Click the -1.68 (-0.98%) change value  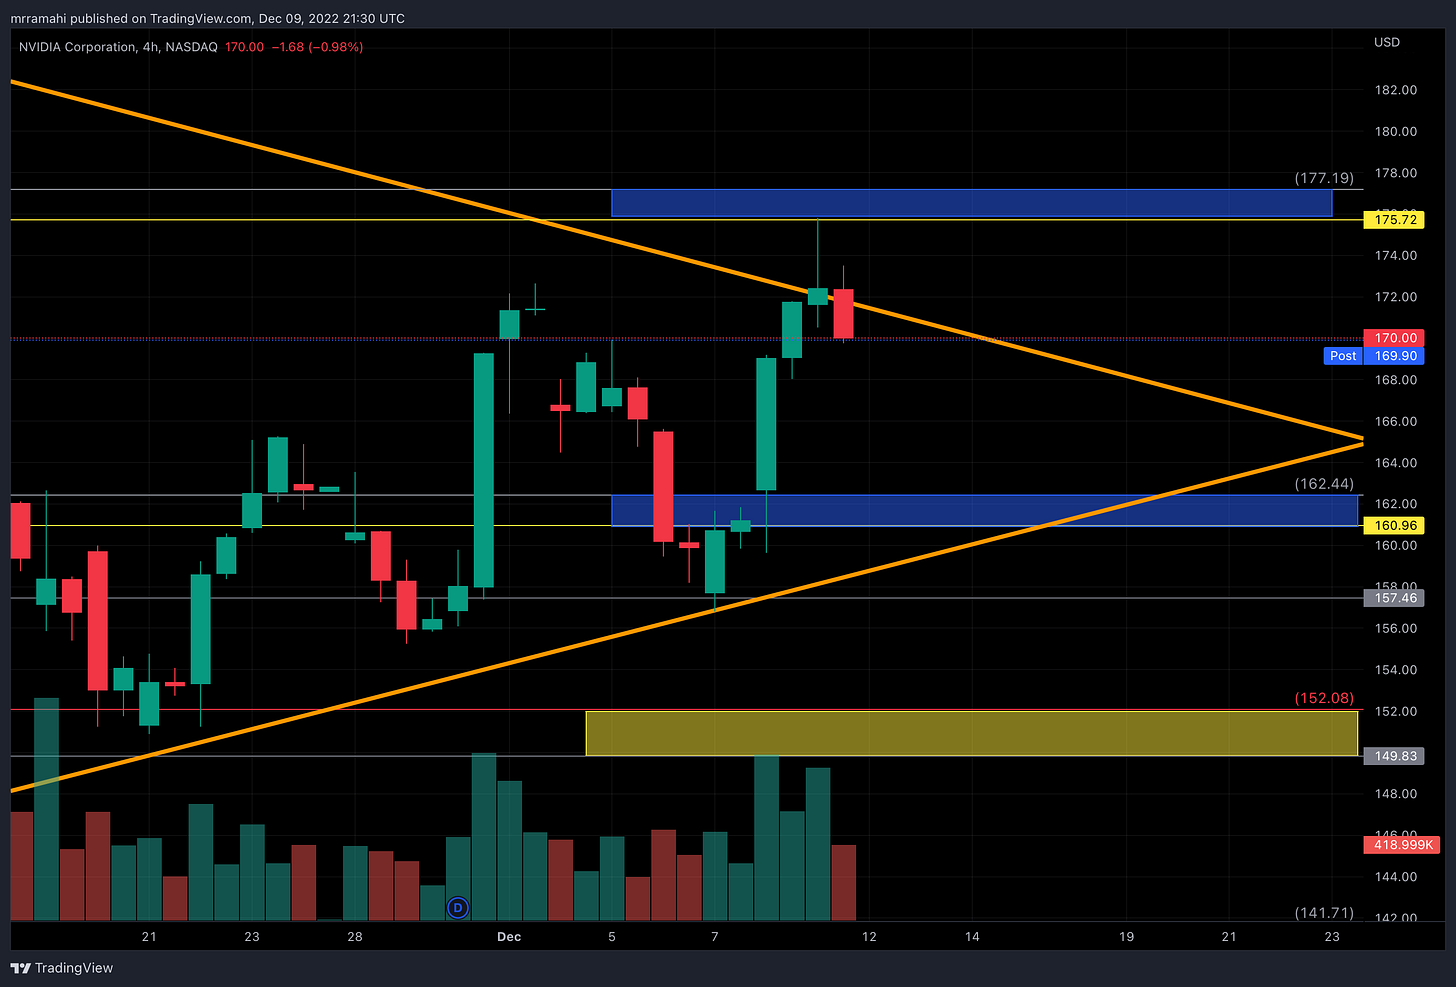point(317,47)
